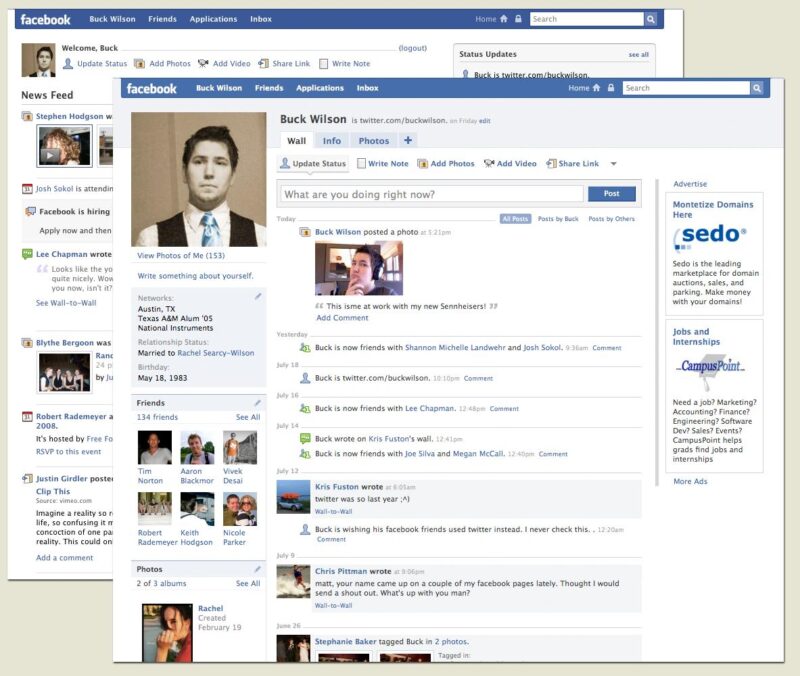Select the All Posts filter
The width and height of the screenshot is (800, 676).
click(x=515, y=219)
